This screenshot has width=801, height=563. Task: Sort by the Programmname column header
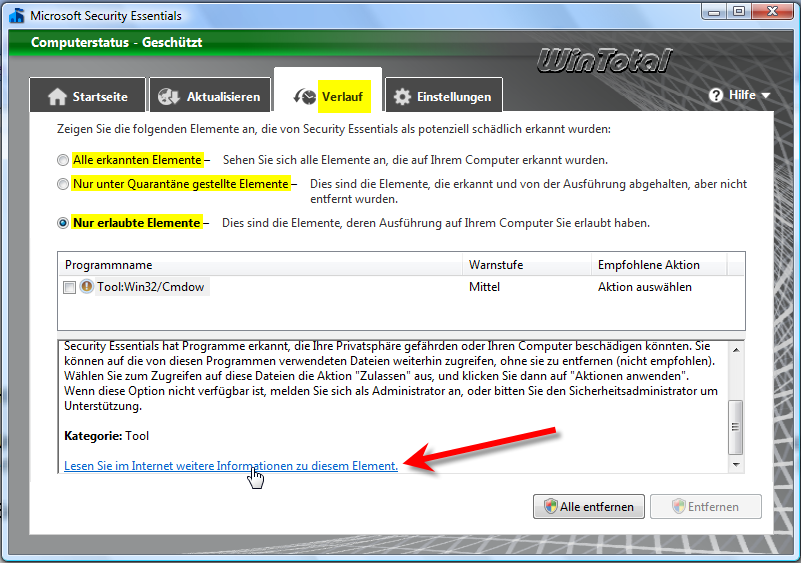(260, 265)
